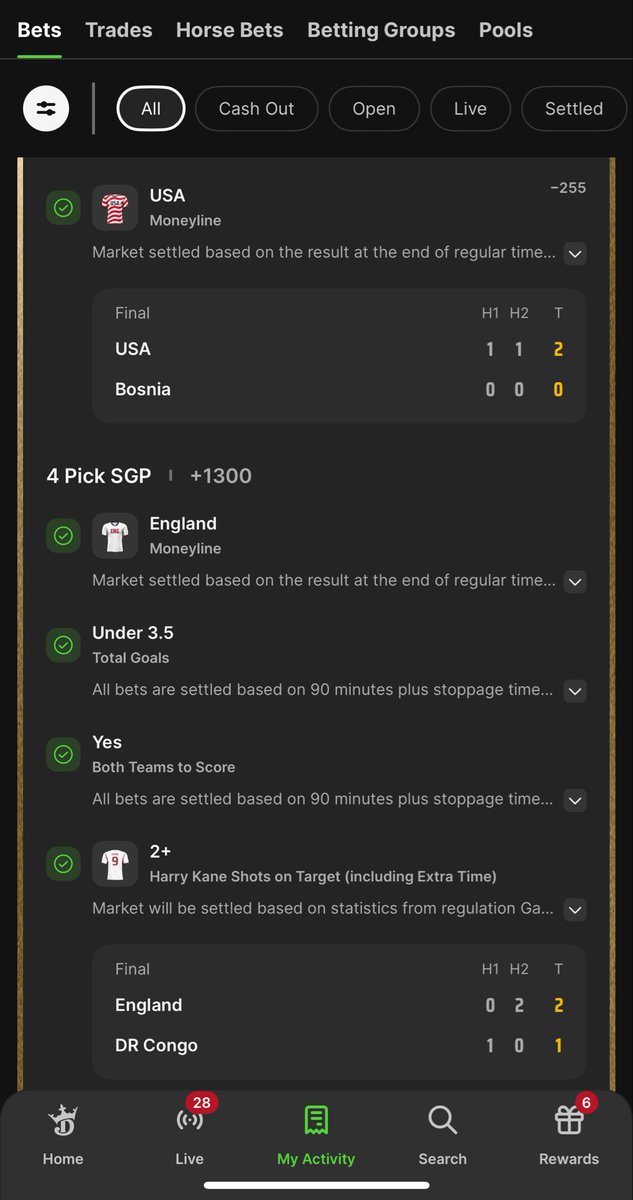
Task: Show only Settled bets
Action: tap(574, 109)
